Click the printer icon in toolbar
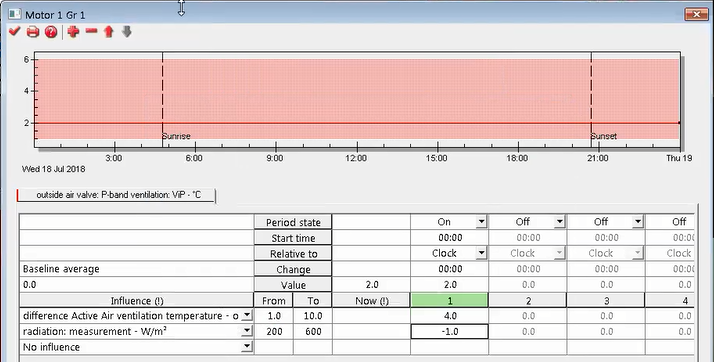The width and height of the screenshot is (714, 362). pos(33,32)
